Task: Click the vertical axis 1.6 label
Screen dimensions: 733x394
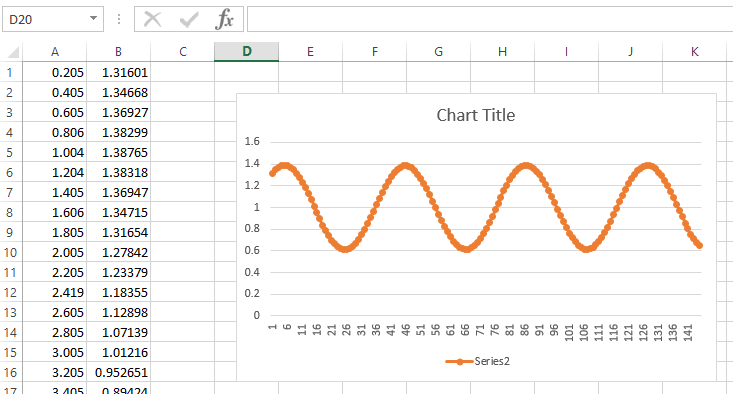Action: click(252, 142)
